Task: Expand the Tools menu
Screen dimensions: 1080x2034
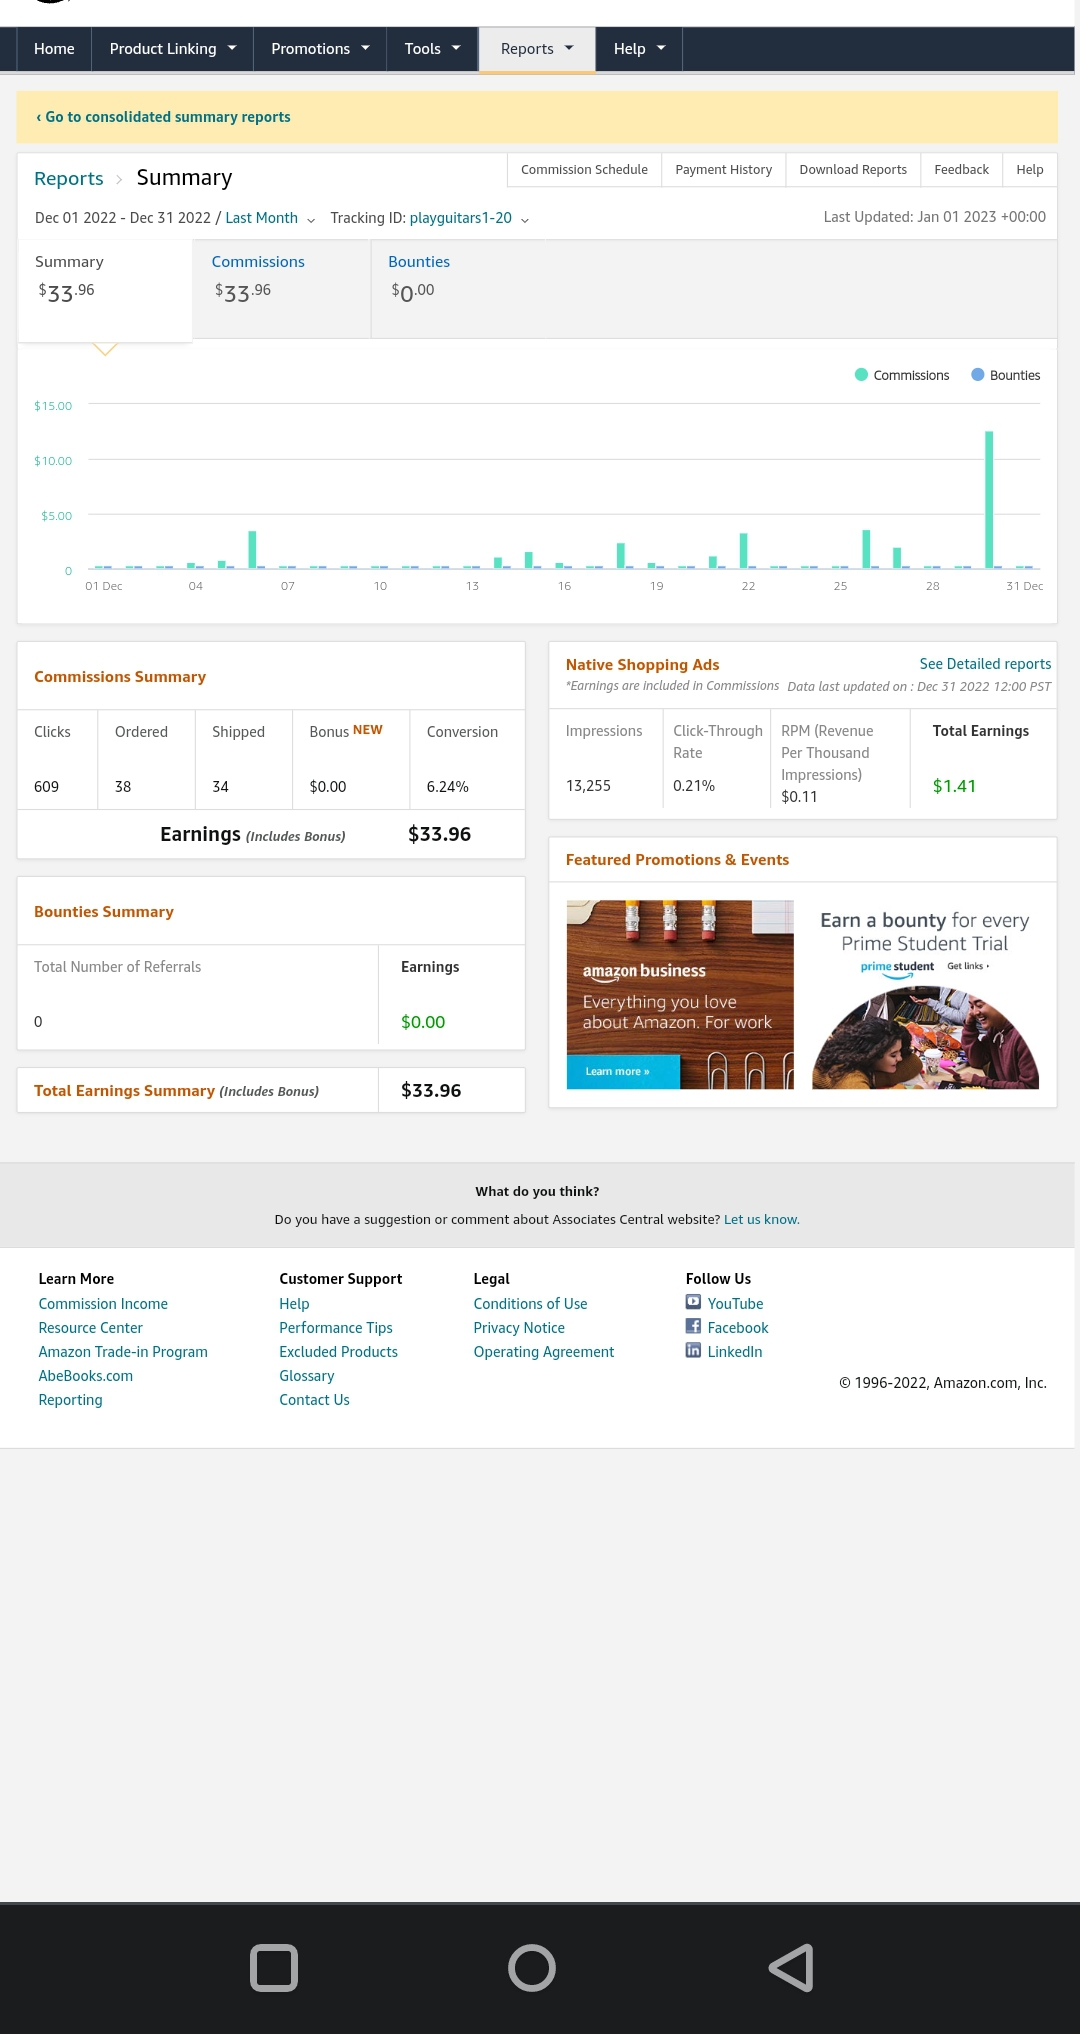Action: click(432, 49)
